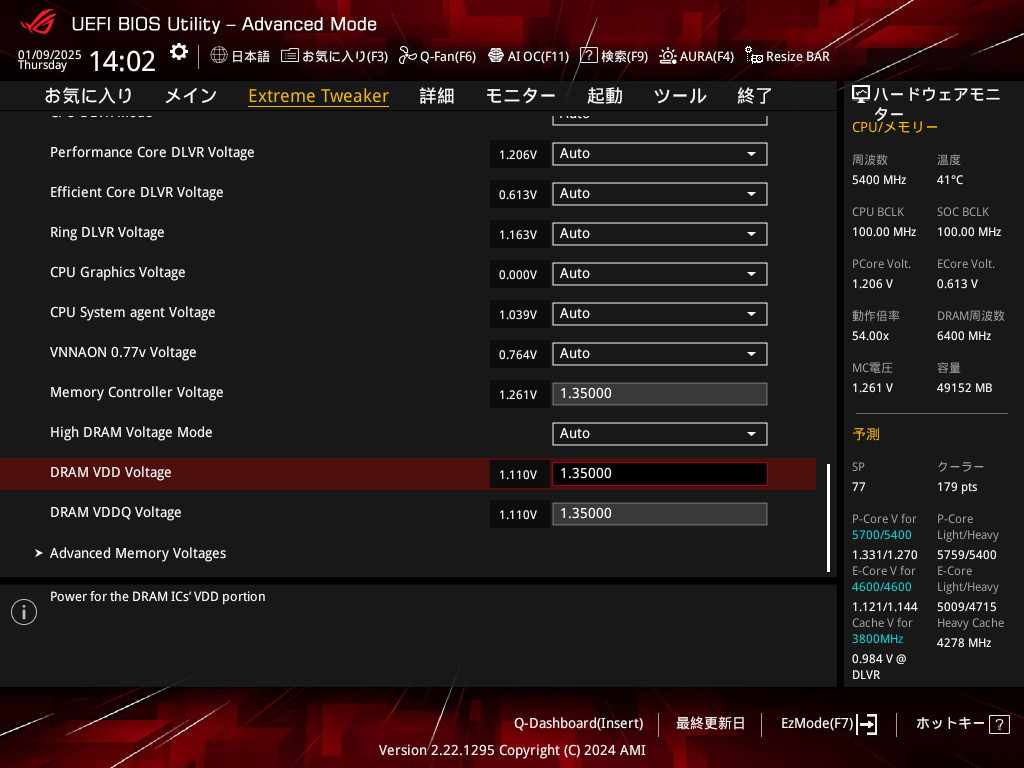
Task: Switch to the モニター tab
Action: 520,96
